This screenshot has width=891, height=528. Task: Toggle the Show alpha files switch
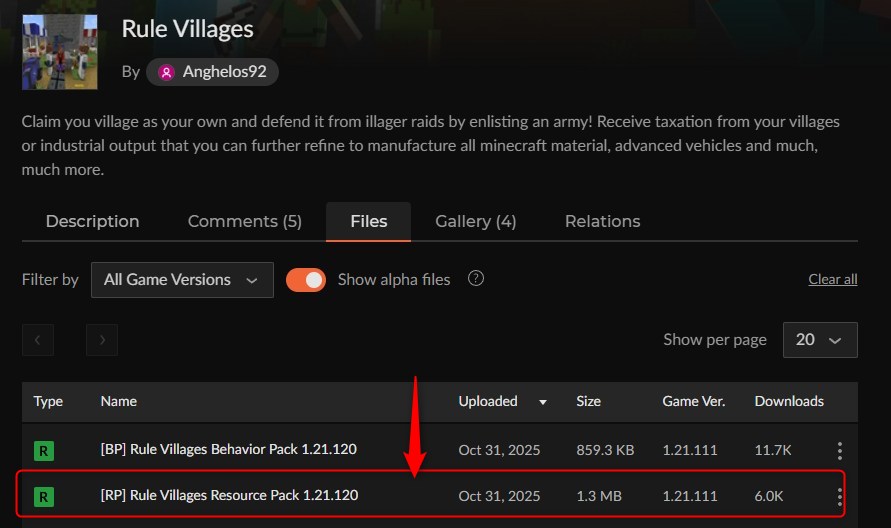click(x=306, y=280)
